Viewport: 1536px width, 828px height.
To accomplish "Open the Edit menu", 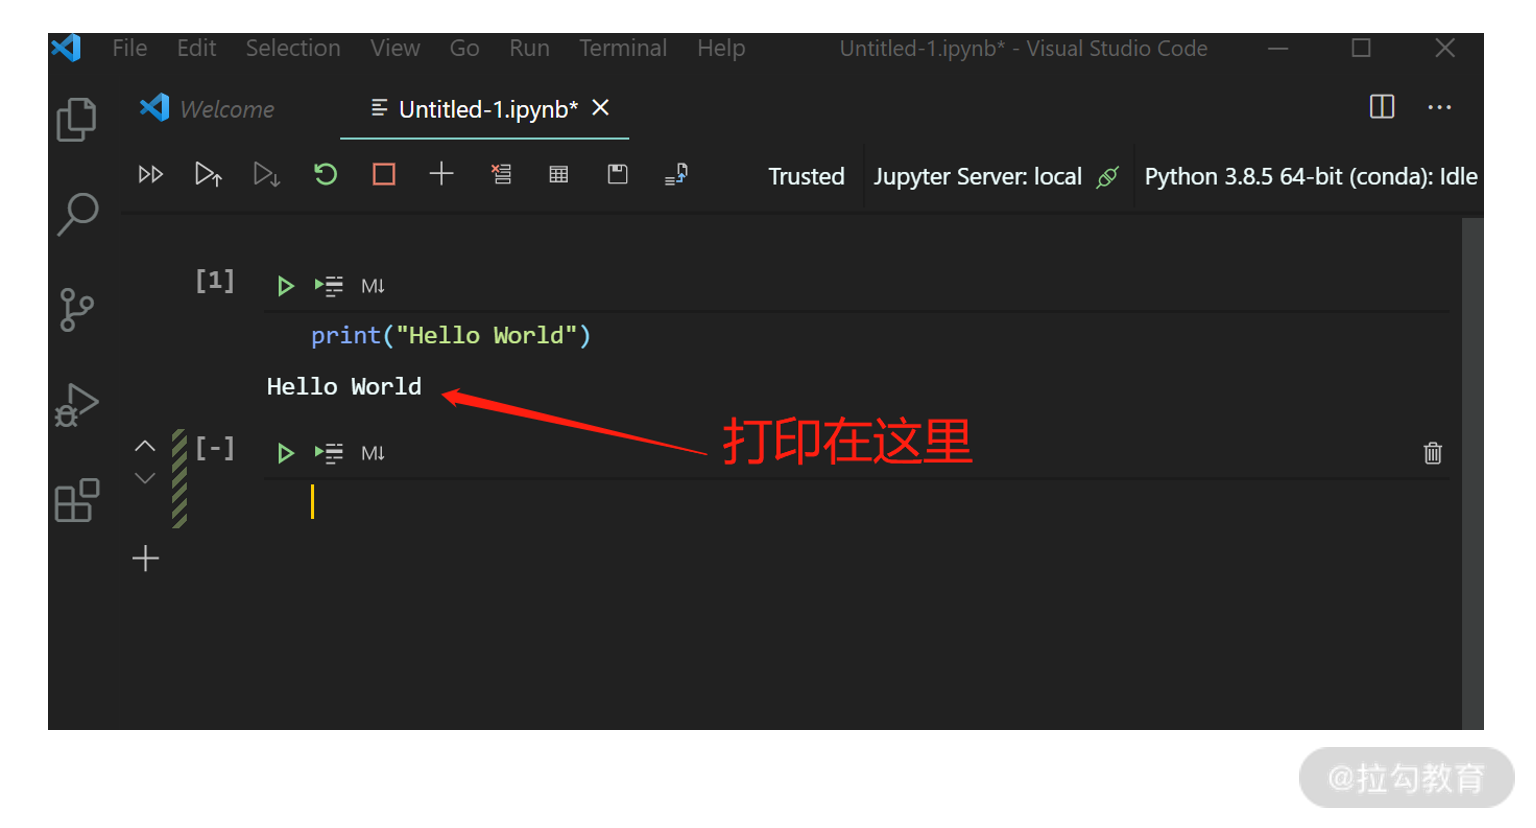I will (196, 48).
